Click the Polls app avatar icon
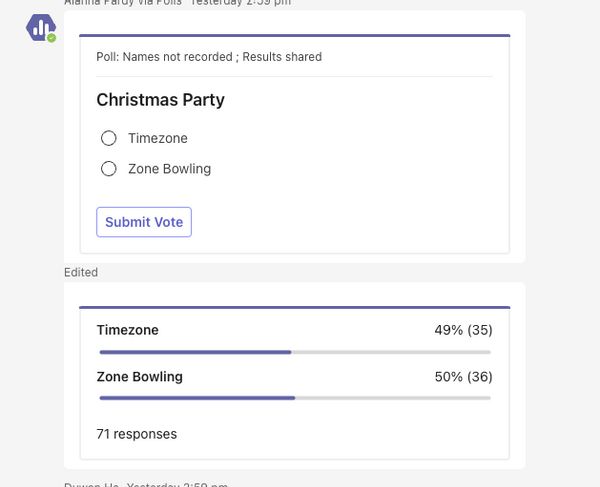 (x=41, y=28)
